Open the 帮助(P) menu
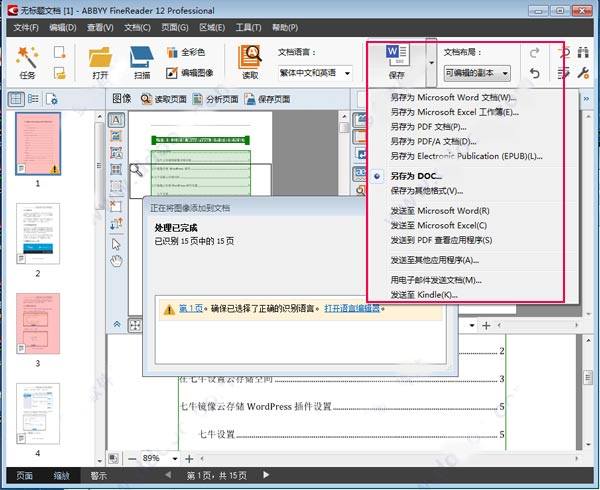This screenshot has width=600, height=490. 285,28
